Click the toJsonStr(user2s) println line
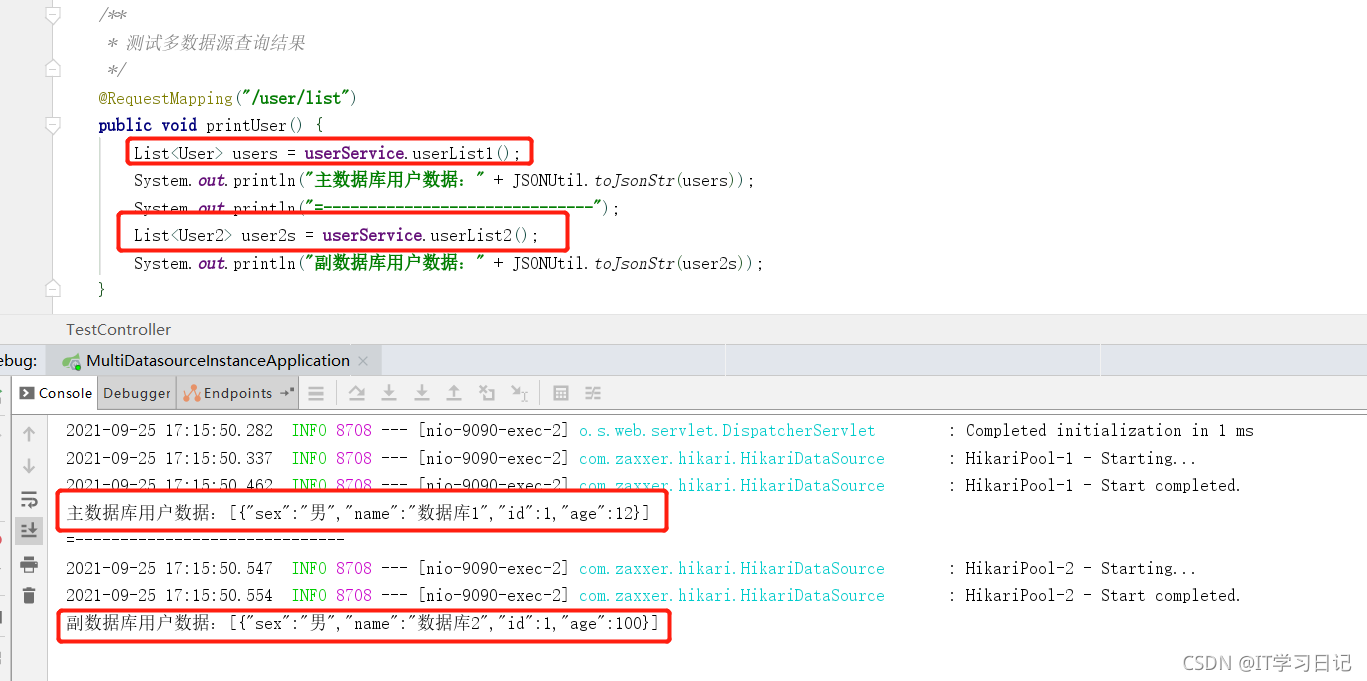This screenshot has height=681, width=1367. [x=448, y=264]
